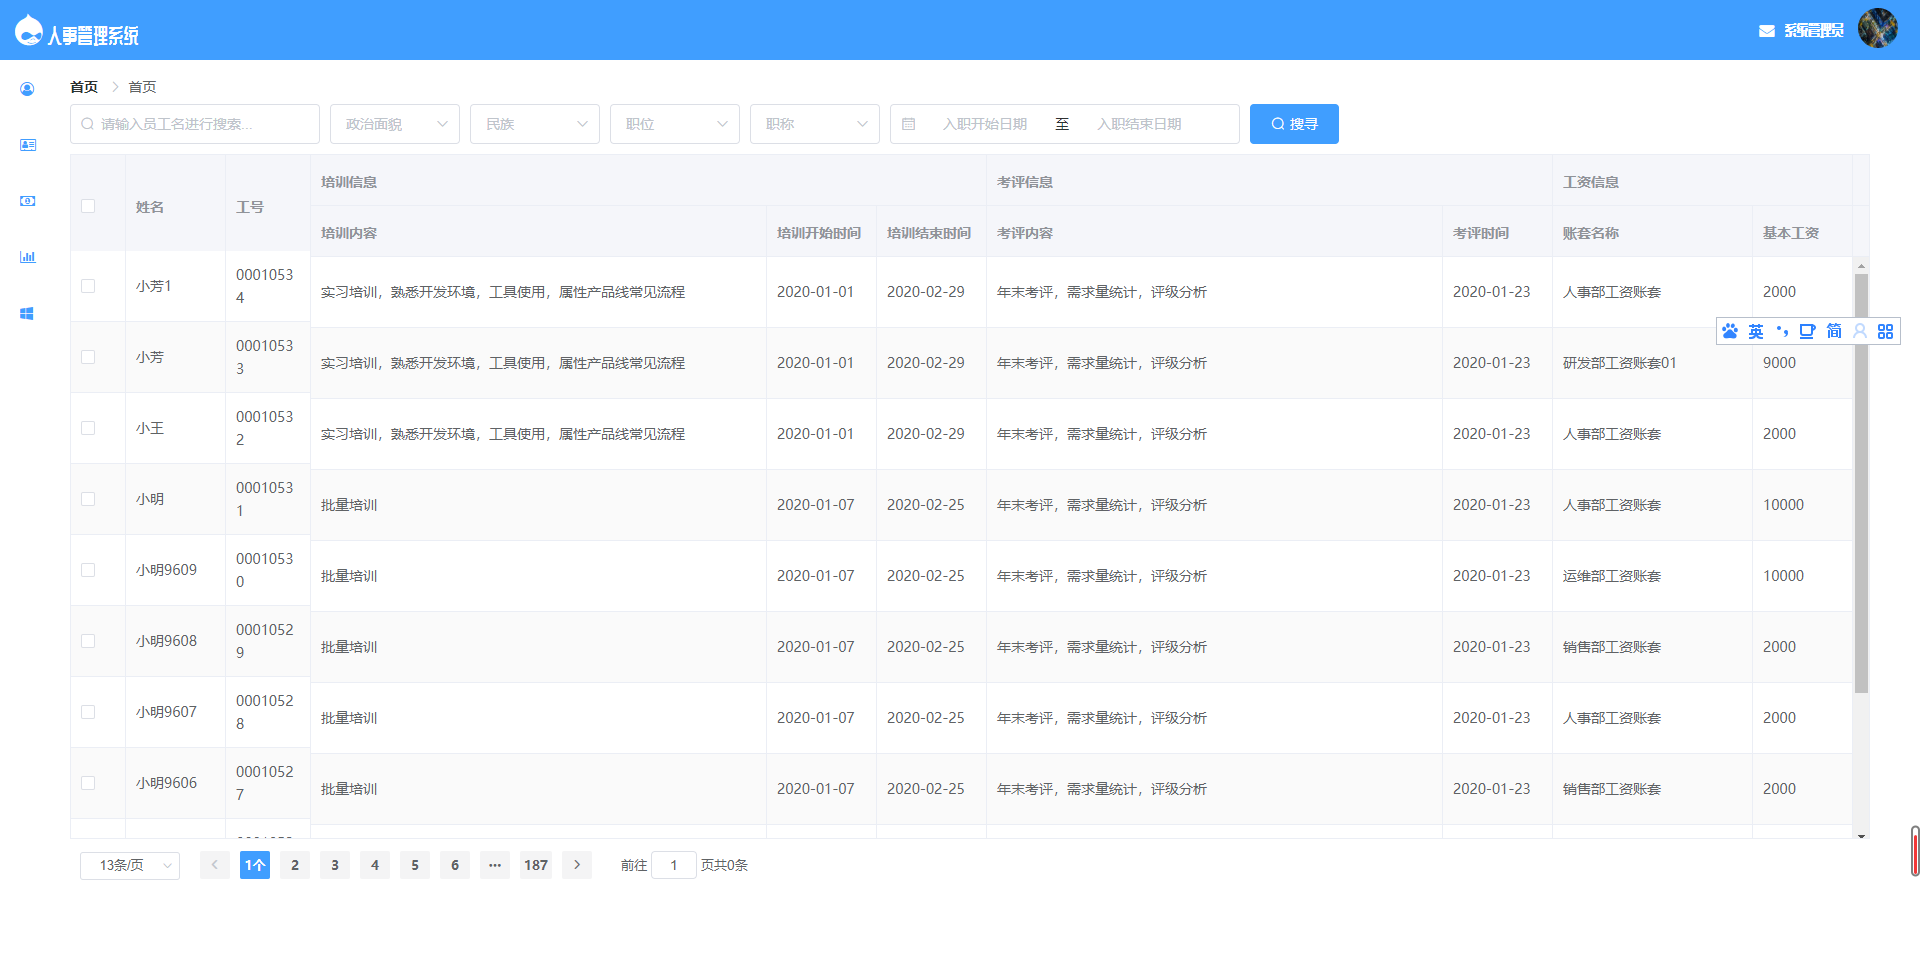Click the user avatar in top right
Screen dimensions: 1920x969
tap(1877, 29)
